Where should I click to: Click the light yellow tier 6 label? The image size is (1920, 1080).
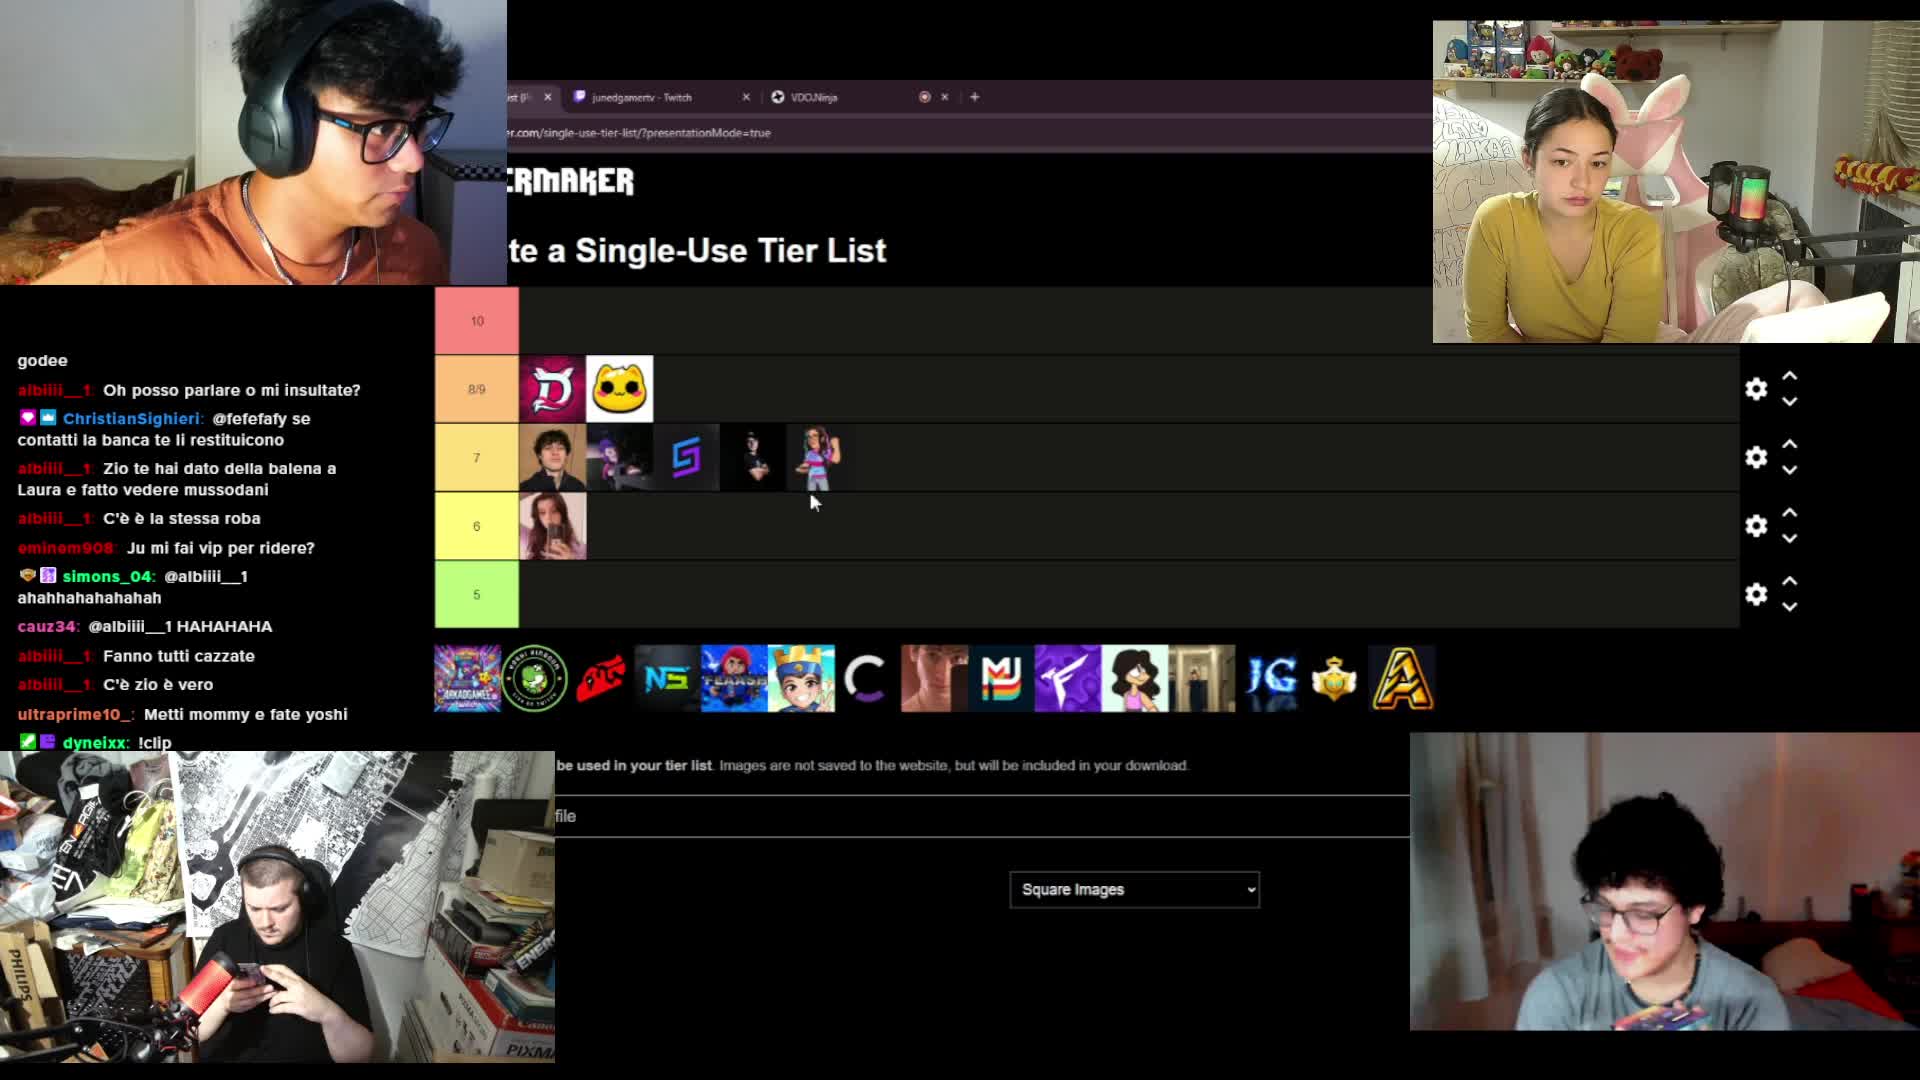pyautogui.click(x=477, y=526)
